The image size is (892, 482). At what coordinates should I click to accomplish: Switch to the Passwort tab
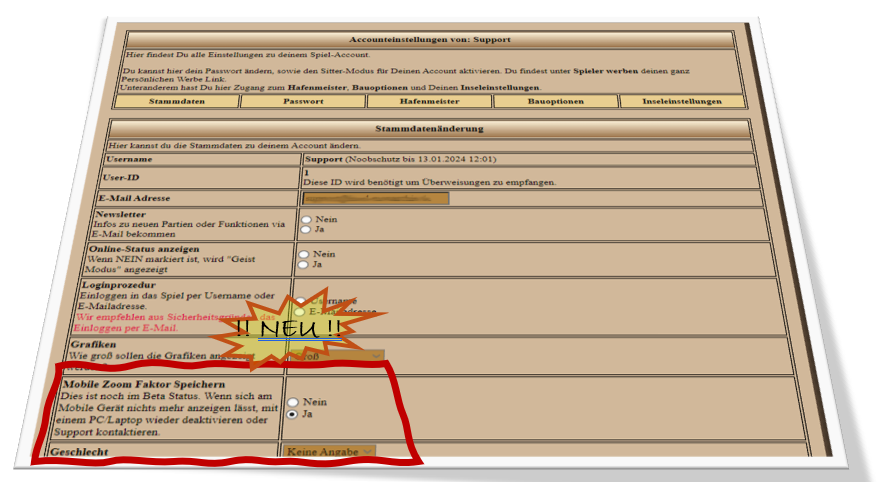click(x=302, y=101)
